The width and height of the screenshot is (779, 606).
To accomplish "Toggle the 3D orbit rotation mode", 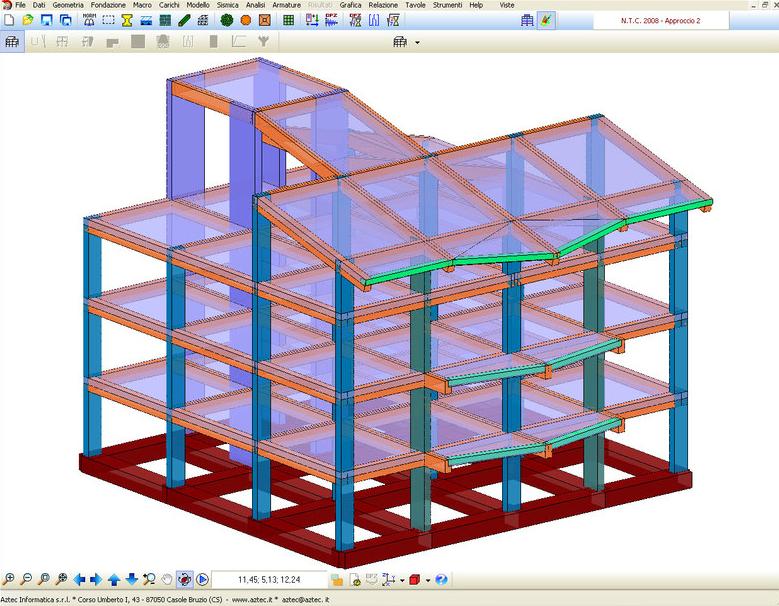I will coord(184,579).
